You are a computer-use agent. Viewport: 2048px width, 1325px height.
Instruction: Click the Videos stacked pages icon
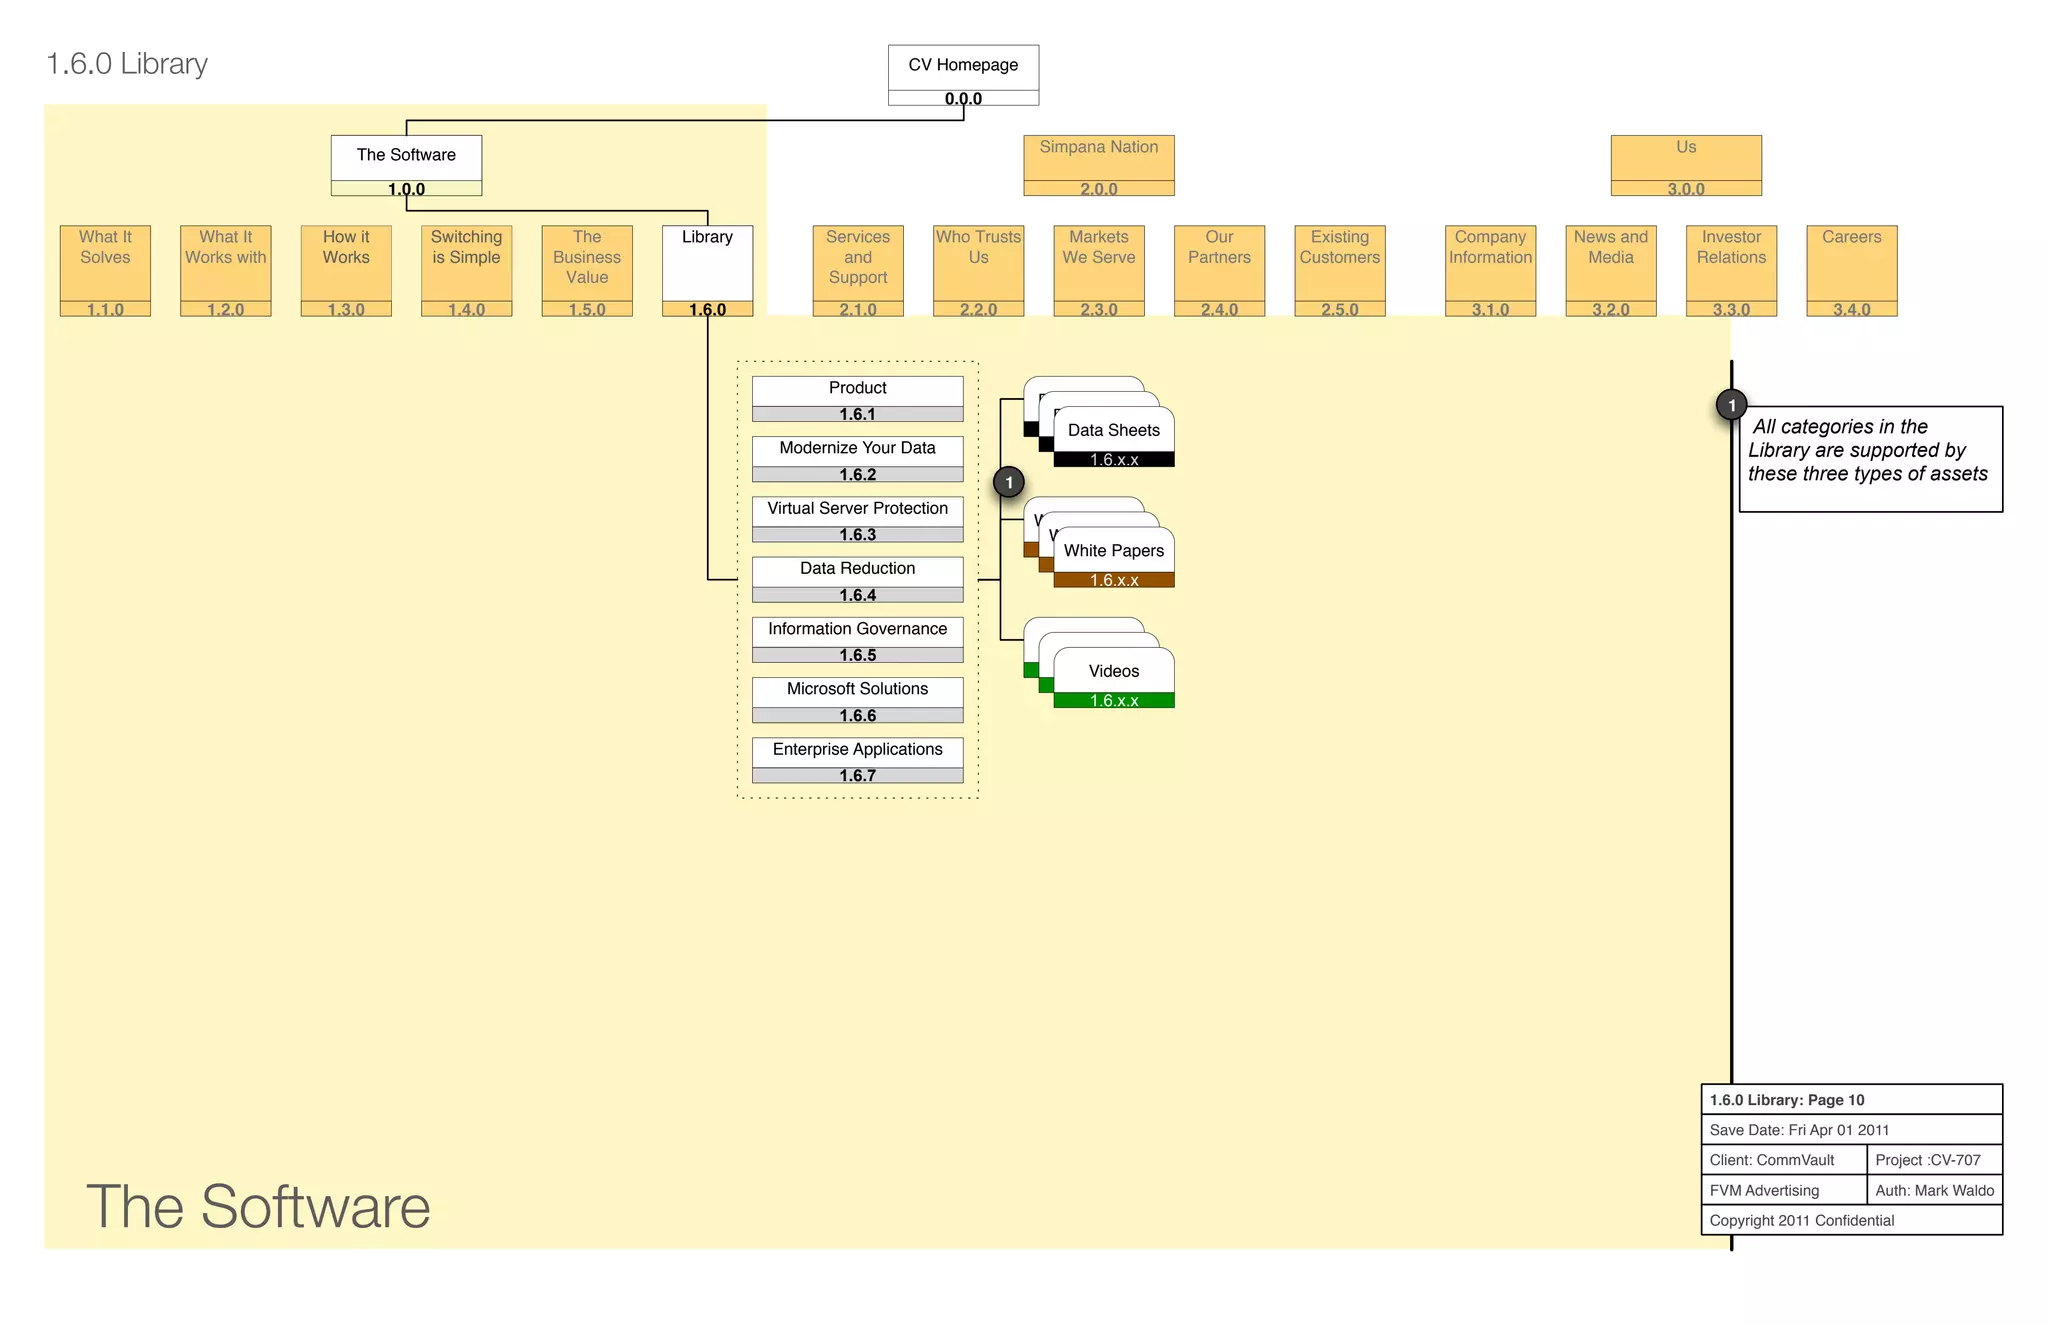[1113, 671]
